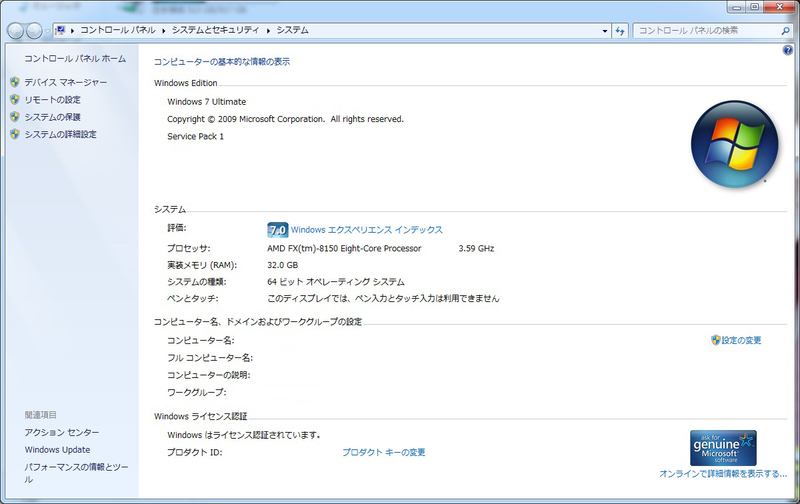800x504 pixels.
Task: Click the genuine Microsoft software badge
Action: click(x=723, y=448)
